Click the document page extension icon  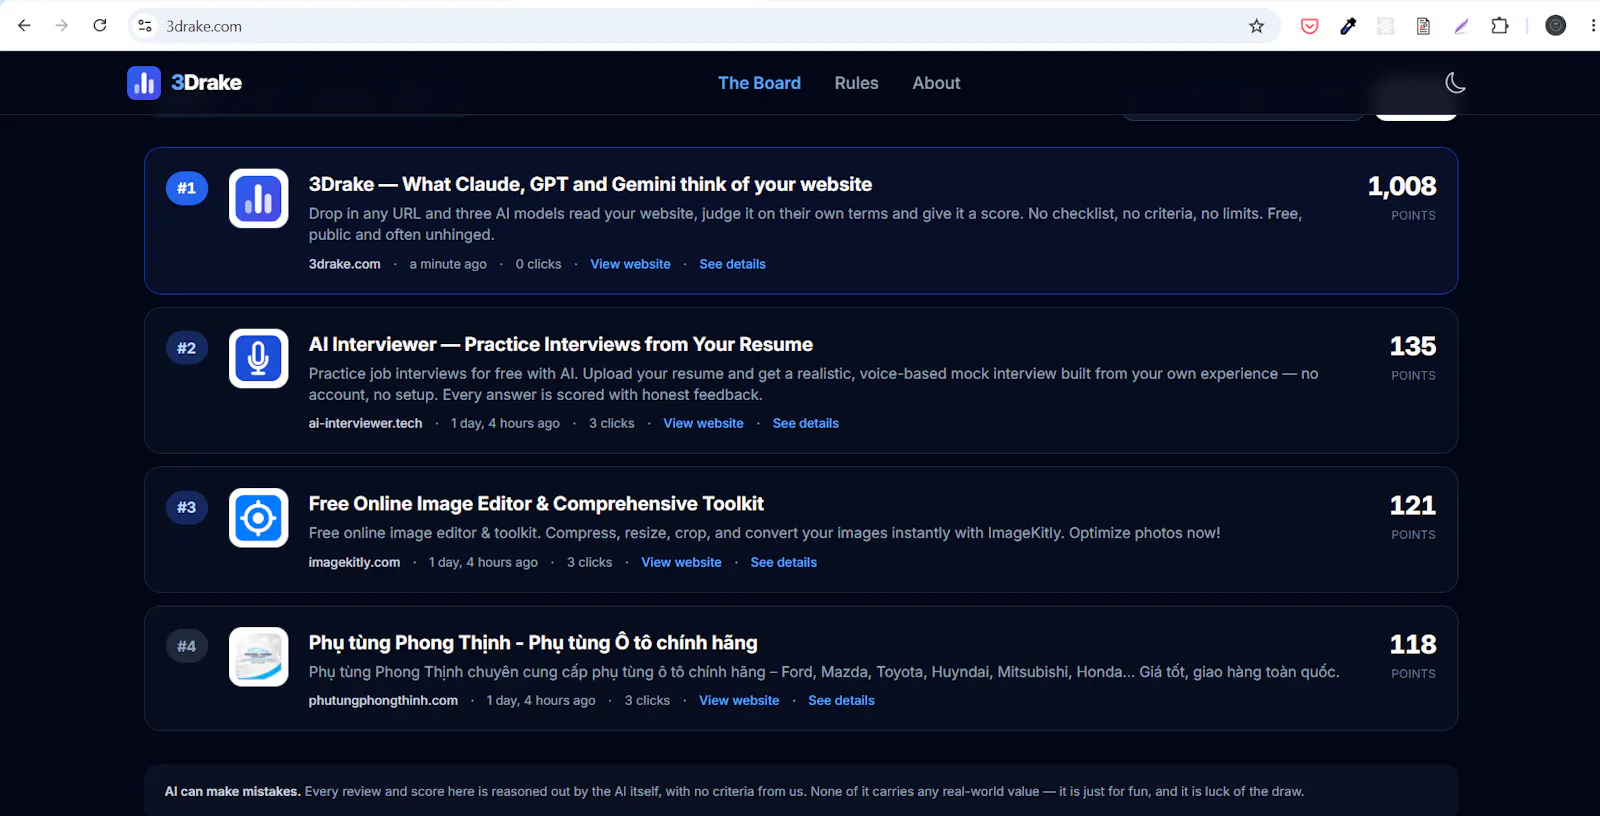point(1423,26)
